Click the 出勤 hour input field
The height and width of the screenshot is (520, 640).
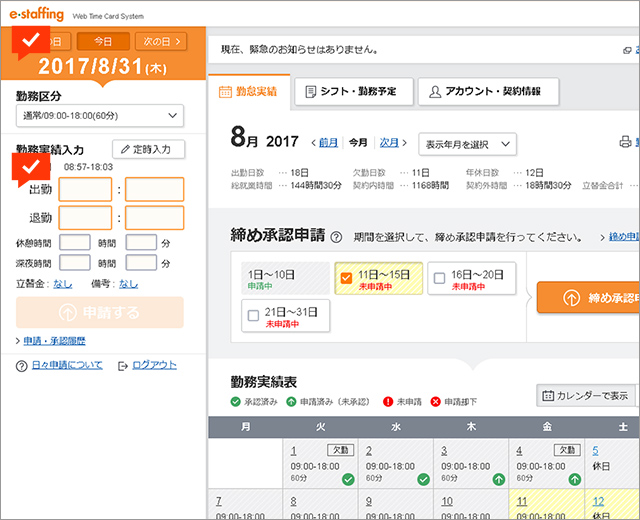click(x=85, y=189)
